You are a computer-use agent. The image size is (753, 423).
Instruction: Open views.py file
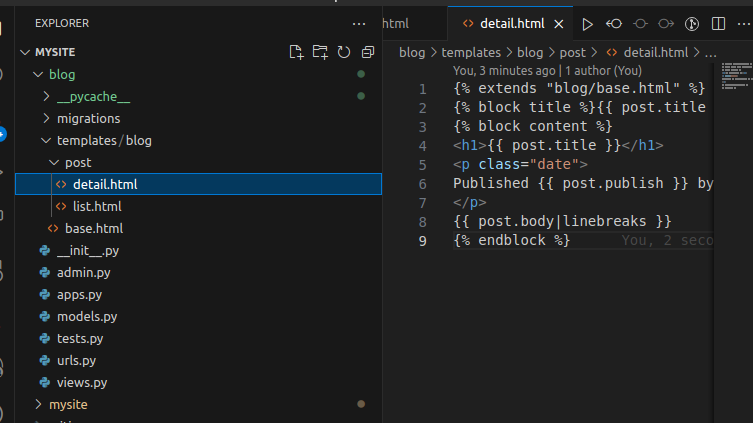click(199, 383)
